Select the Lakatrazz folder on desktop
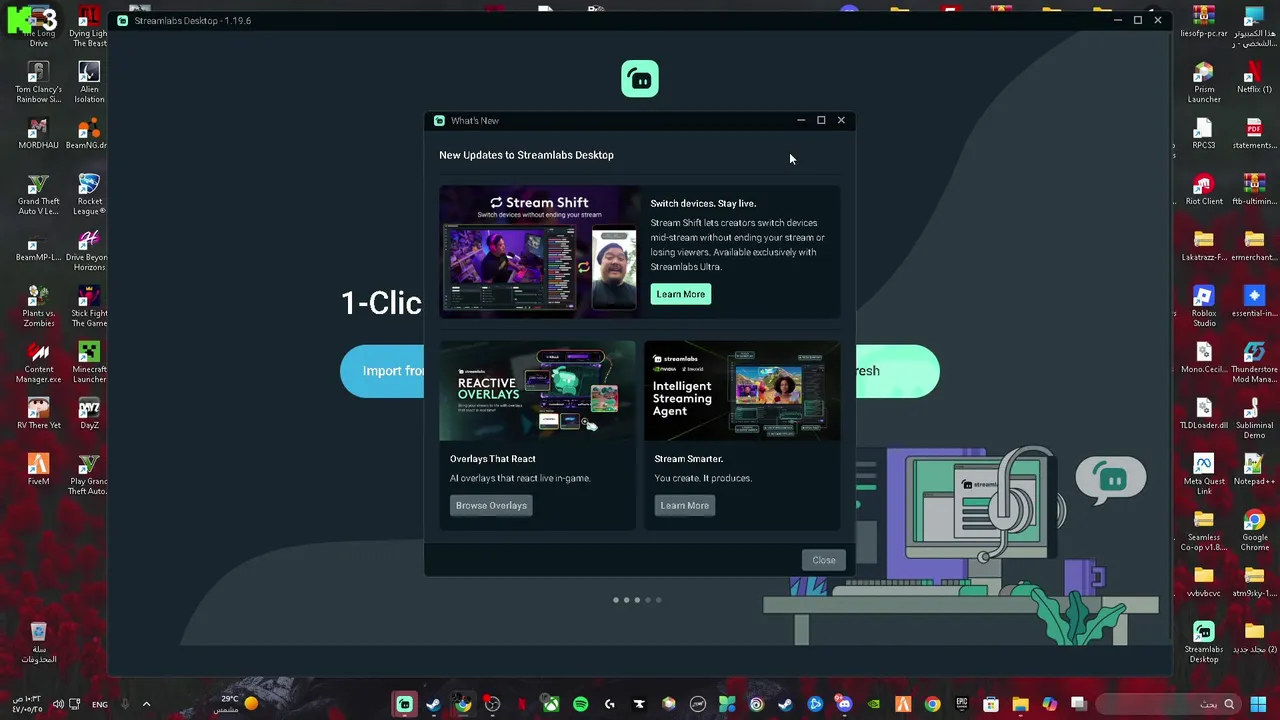Screen dimensions: 1280x720 1204,246
